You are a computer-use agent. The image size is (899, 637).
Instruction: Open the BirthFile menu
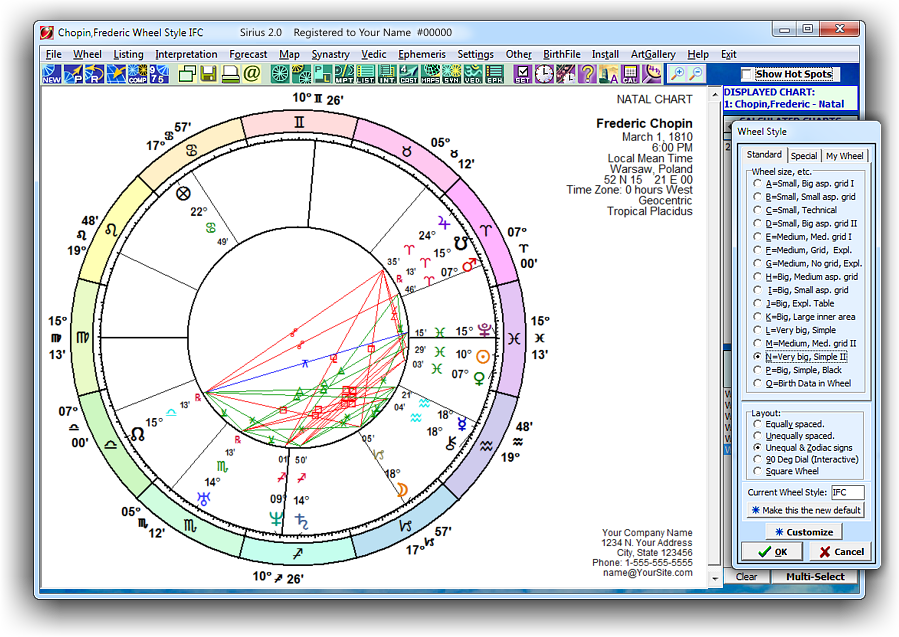pyautogui.click(x=562, y=54)
